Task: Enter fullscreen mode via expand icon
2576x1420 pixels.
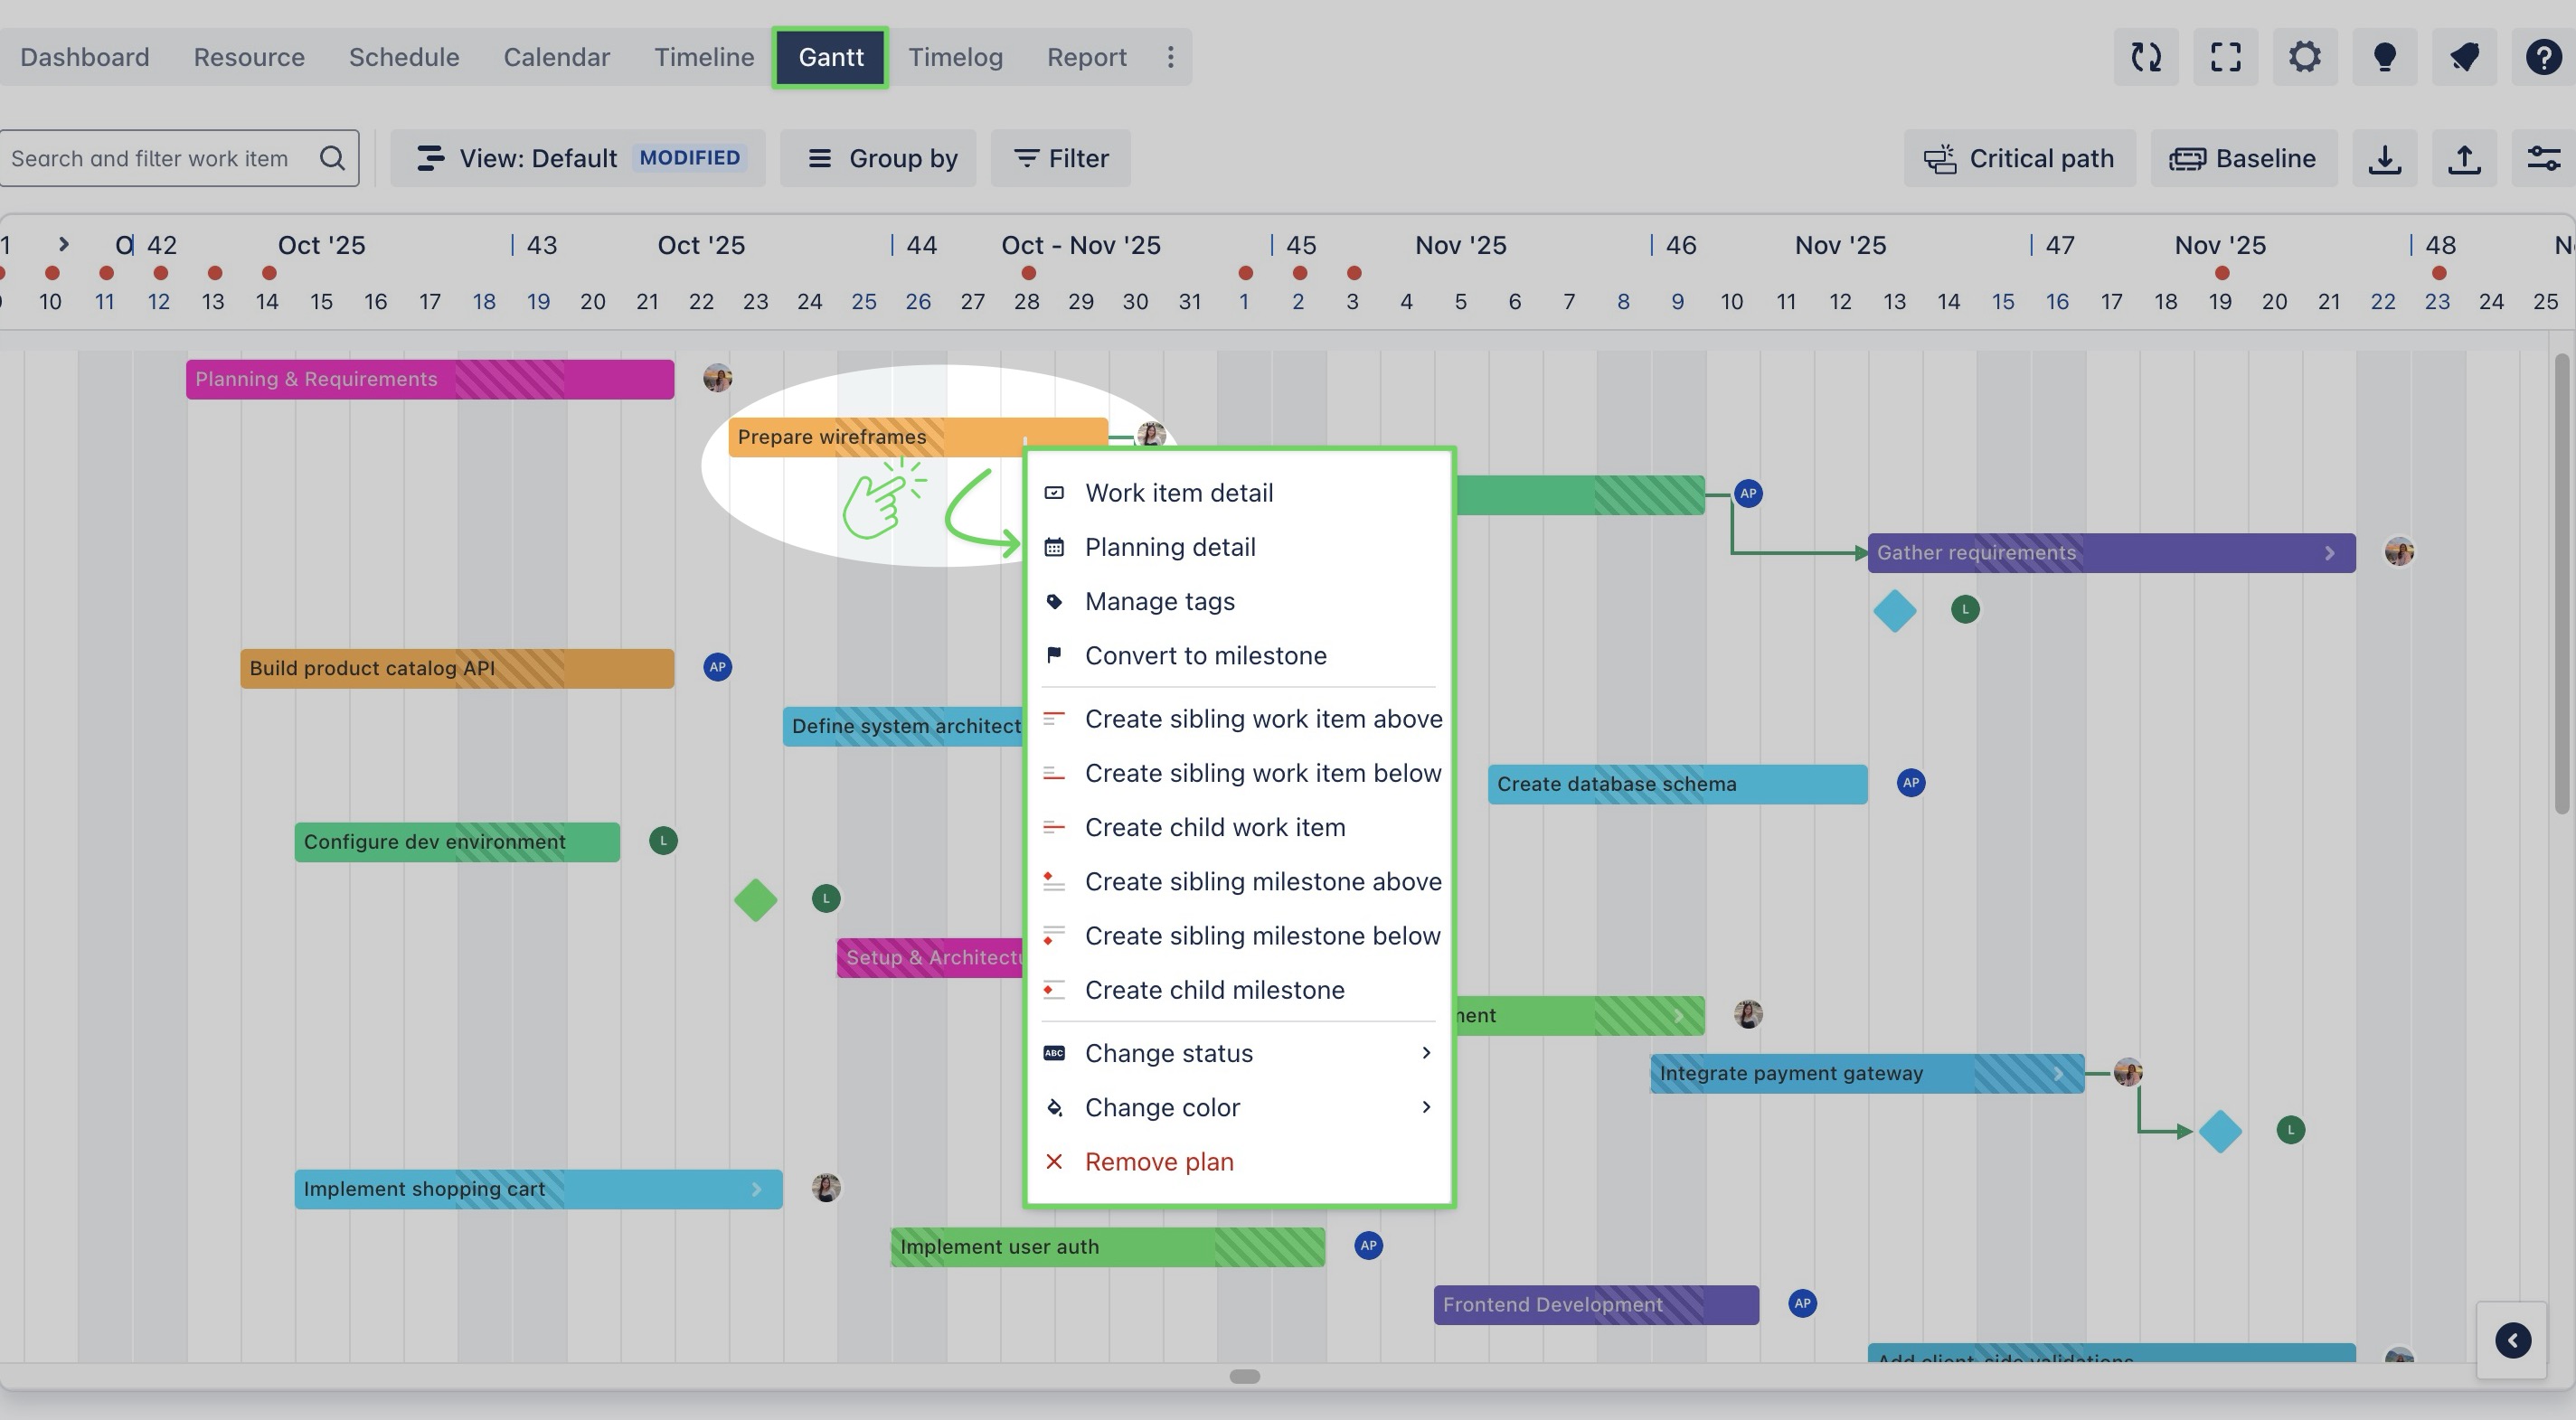Action: (2225, 57)
